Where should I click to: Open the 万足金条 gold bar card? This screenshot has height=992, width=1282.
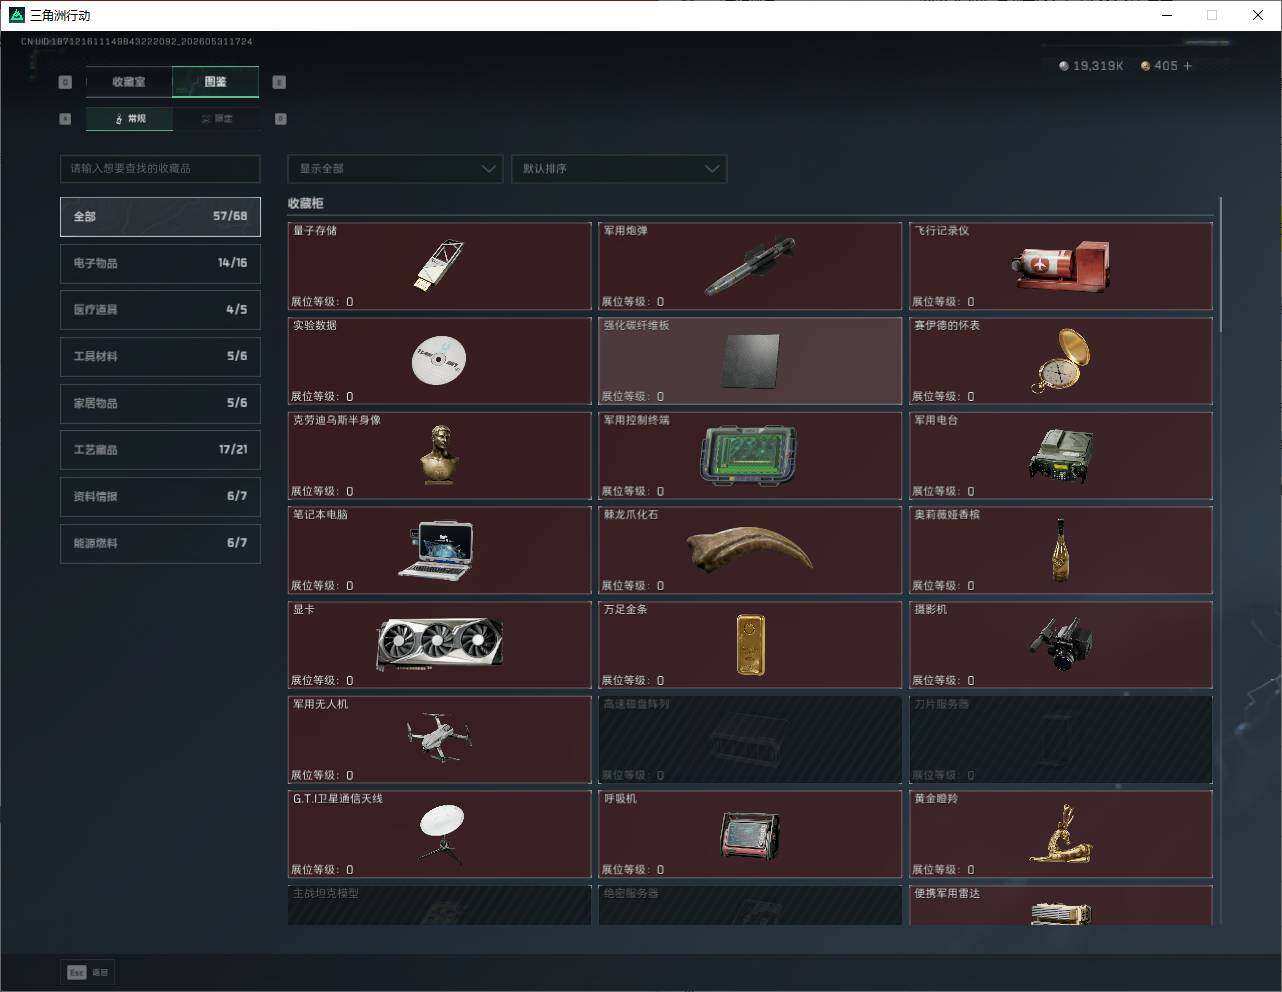[750, 645]
